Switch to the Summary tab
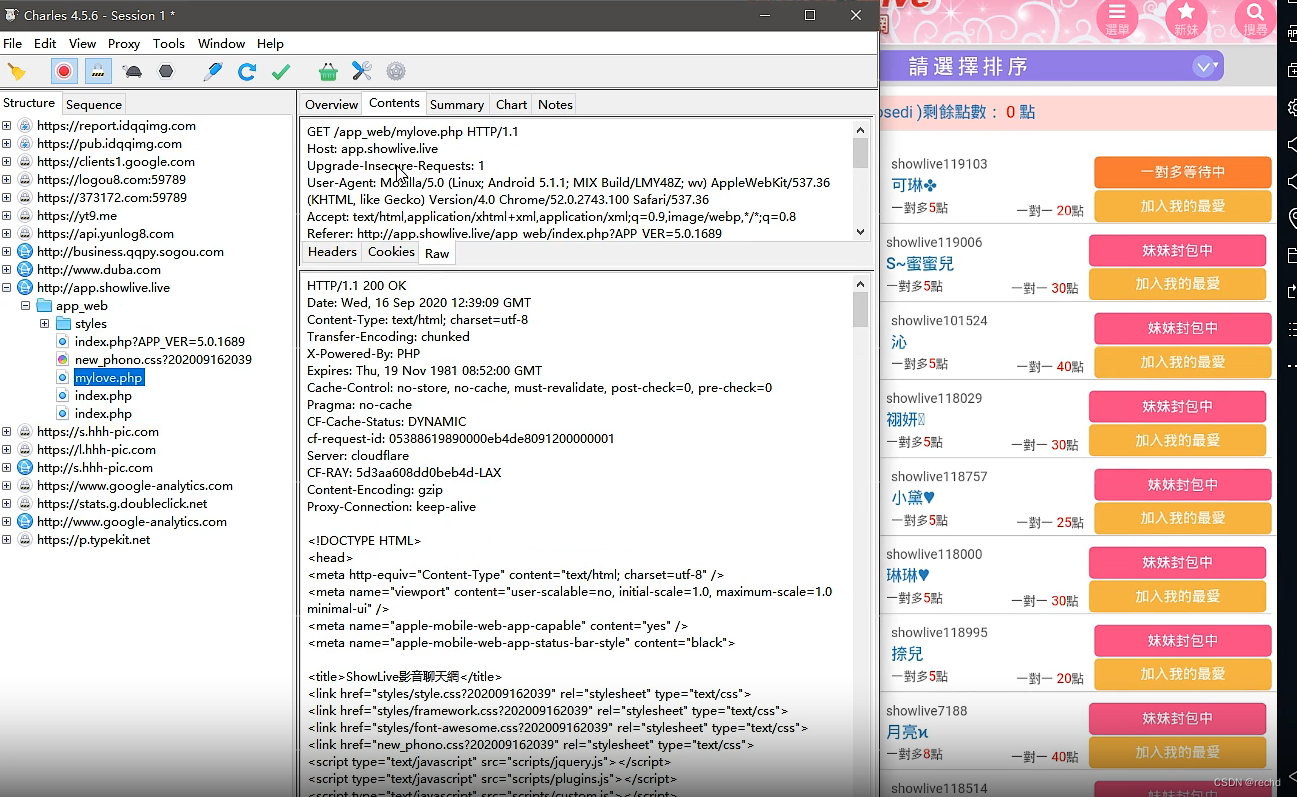This screenshot has height=797, width=1297. click(457, 104)
